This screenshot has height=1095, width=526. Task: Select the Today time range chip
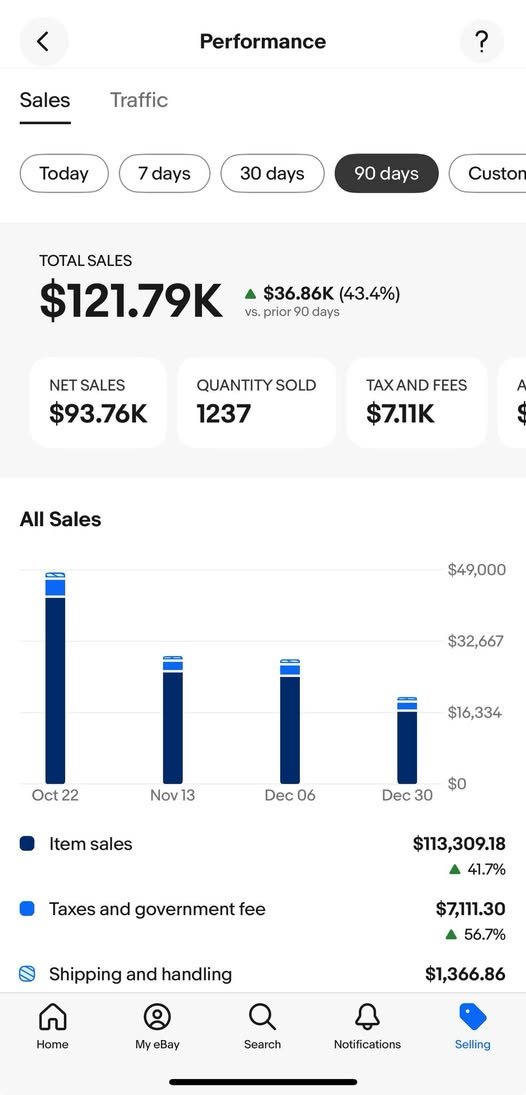[x=64, y=173]
